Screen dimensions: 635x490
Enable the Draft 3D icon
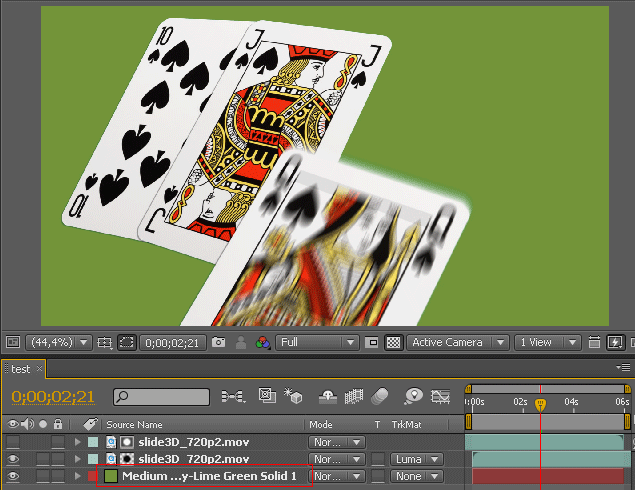tap(293, 396)
